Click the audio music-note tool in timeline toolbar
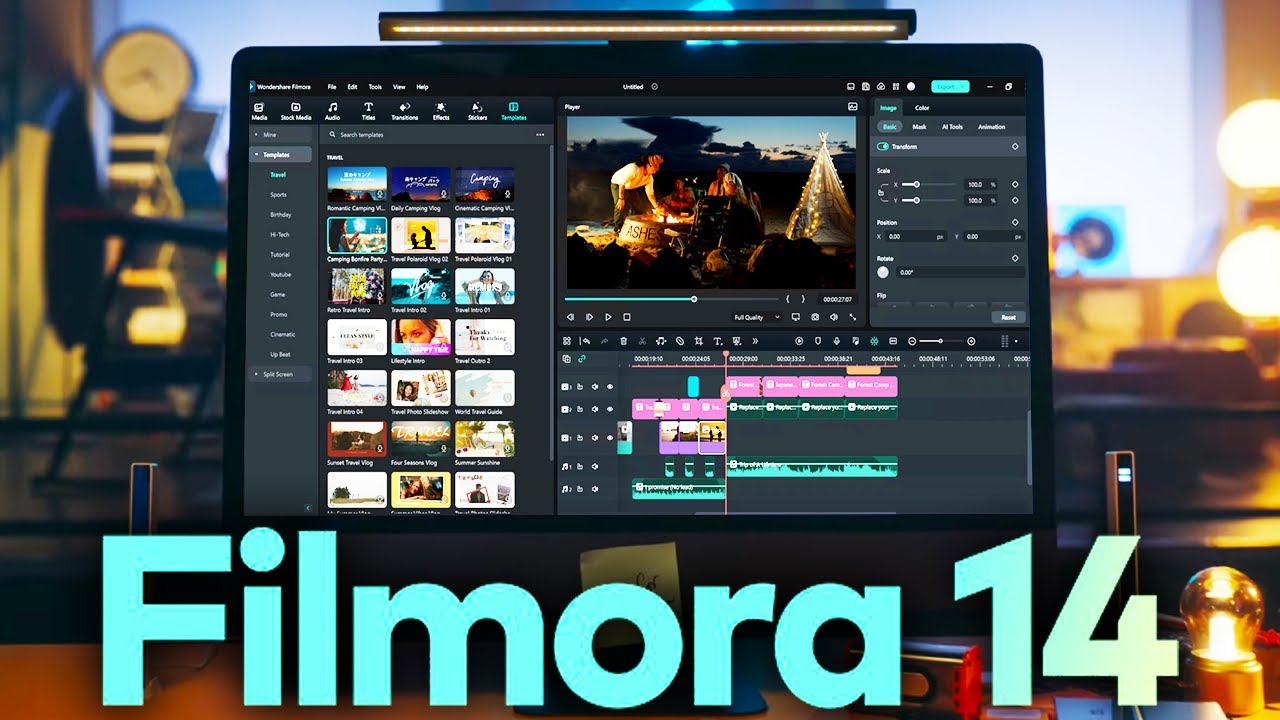This screenshot has height=720, width=1280. tap(661, 341)
